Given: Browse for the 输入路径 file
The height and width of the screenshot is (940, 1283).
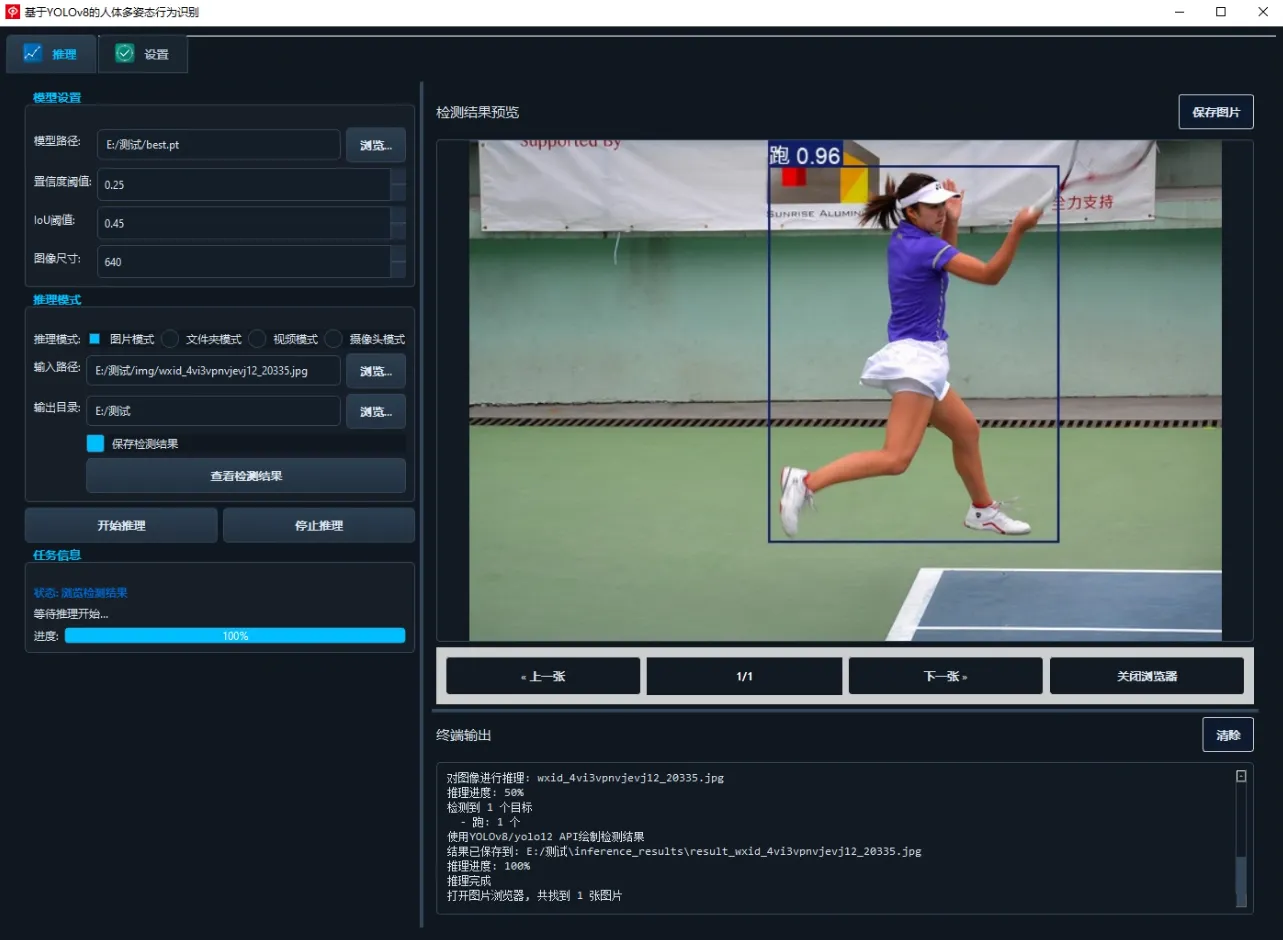Looking at the screenshot, I should [x=375, y=371].
